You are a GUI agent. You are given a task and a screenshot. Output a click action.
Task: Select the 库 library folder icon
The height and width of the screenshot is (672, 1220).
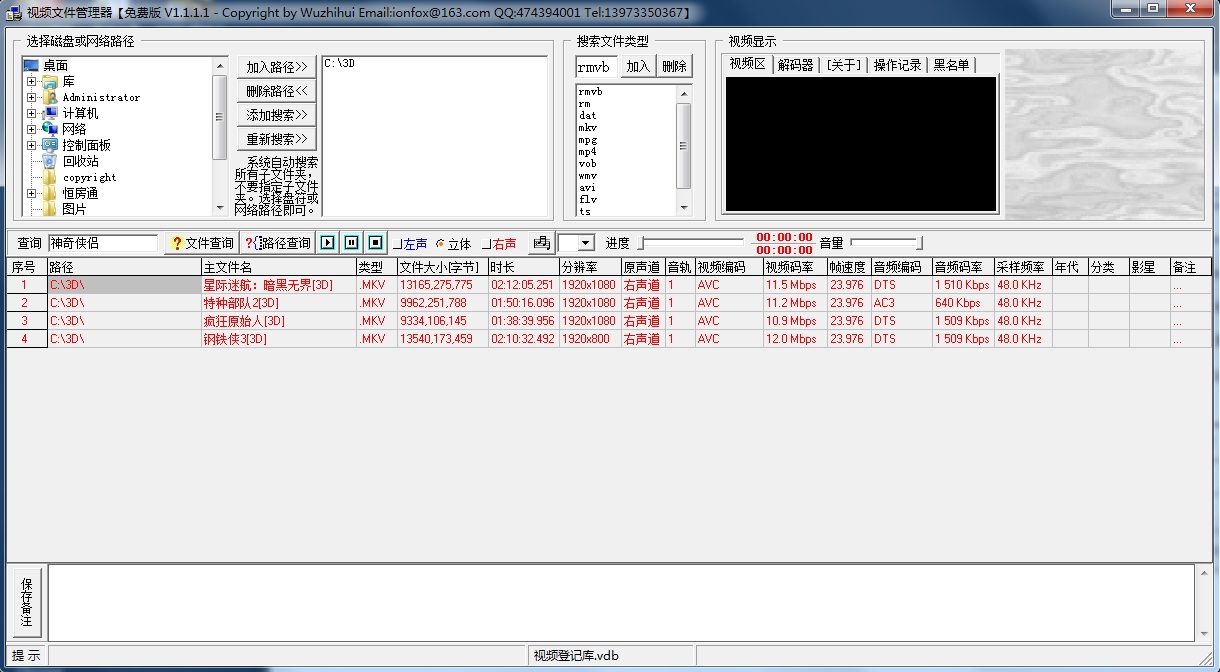(50, 81)
